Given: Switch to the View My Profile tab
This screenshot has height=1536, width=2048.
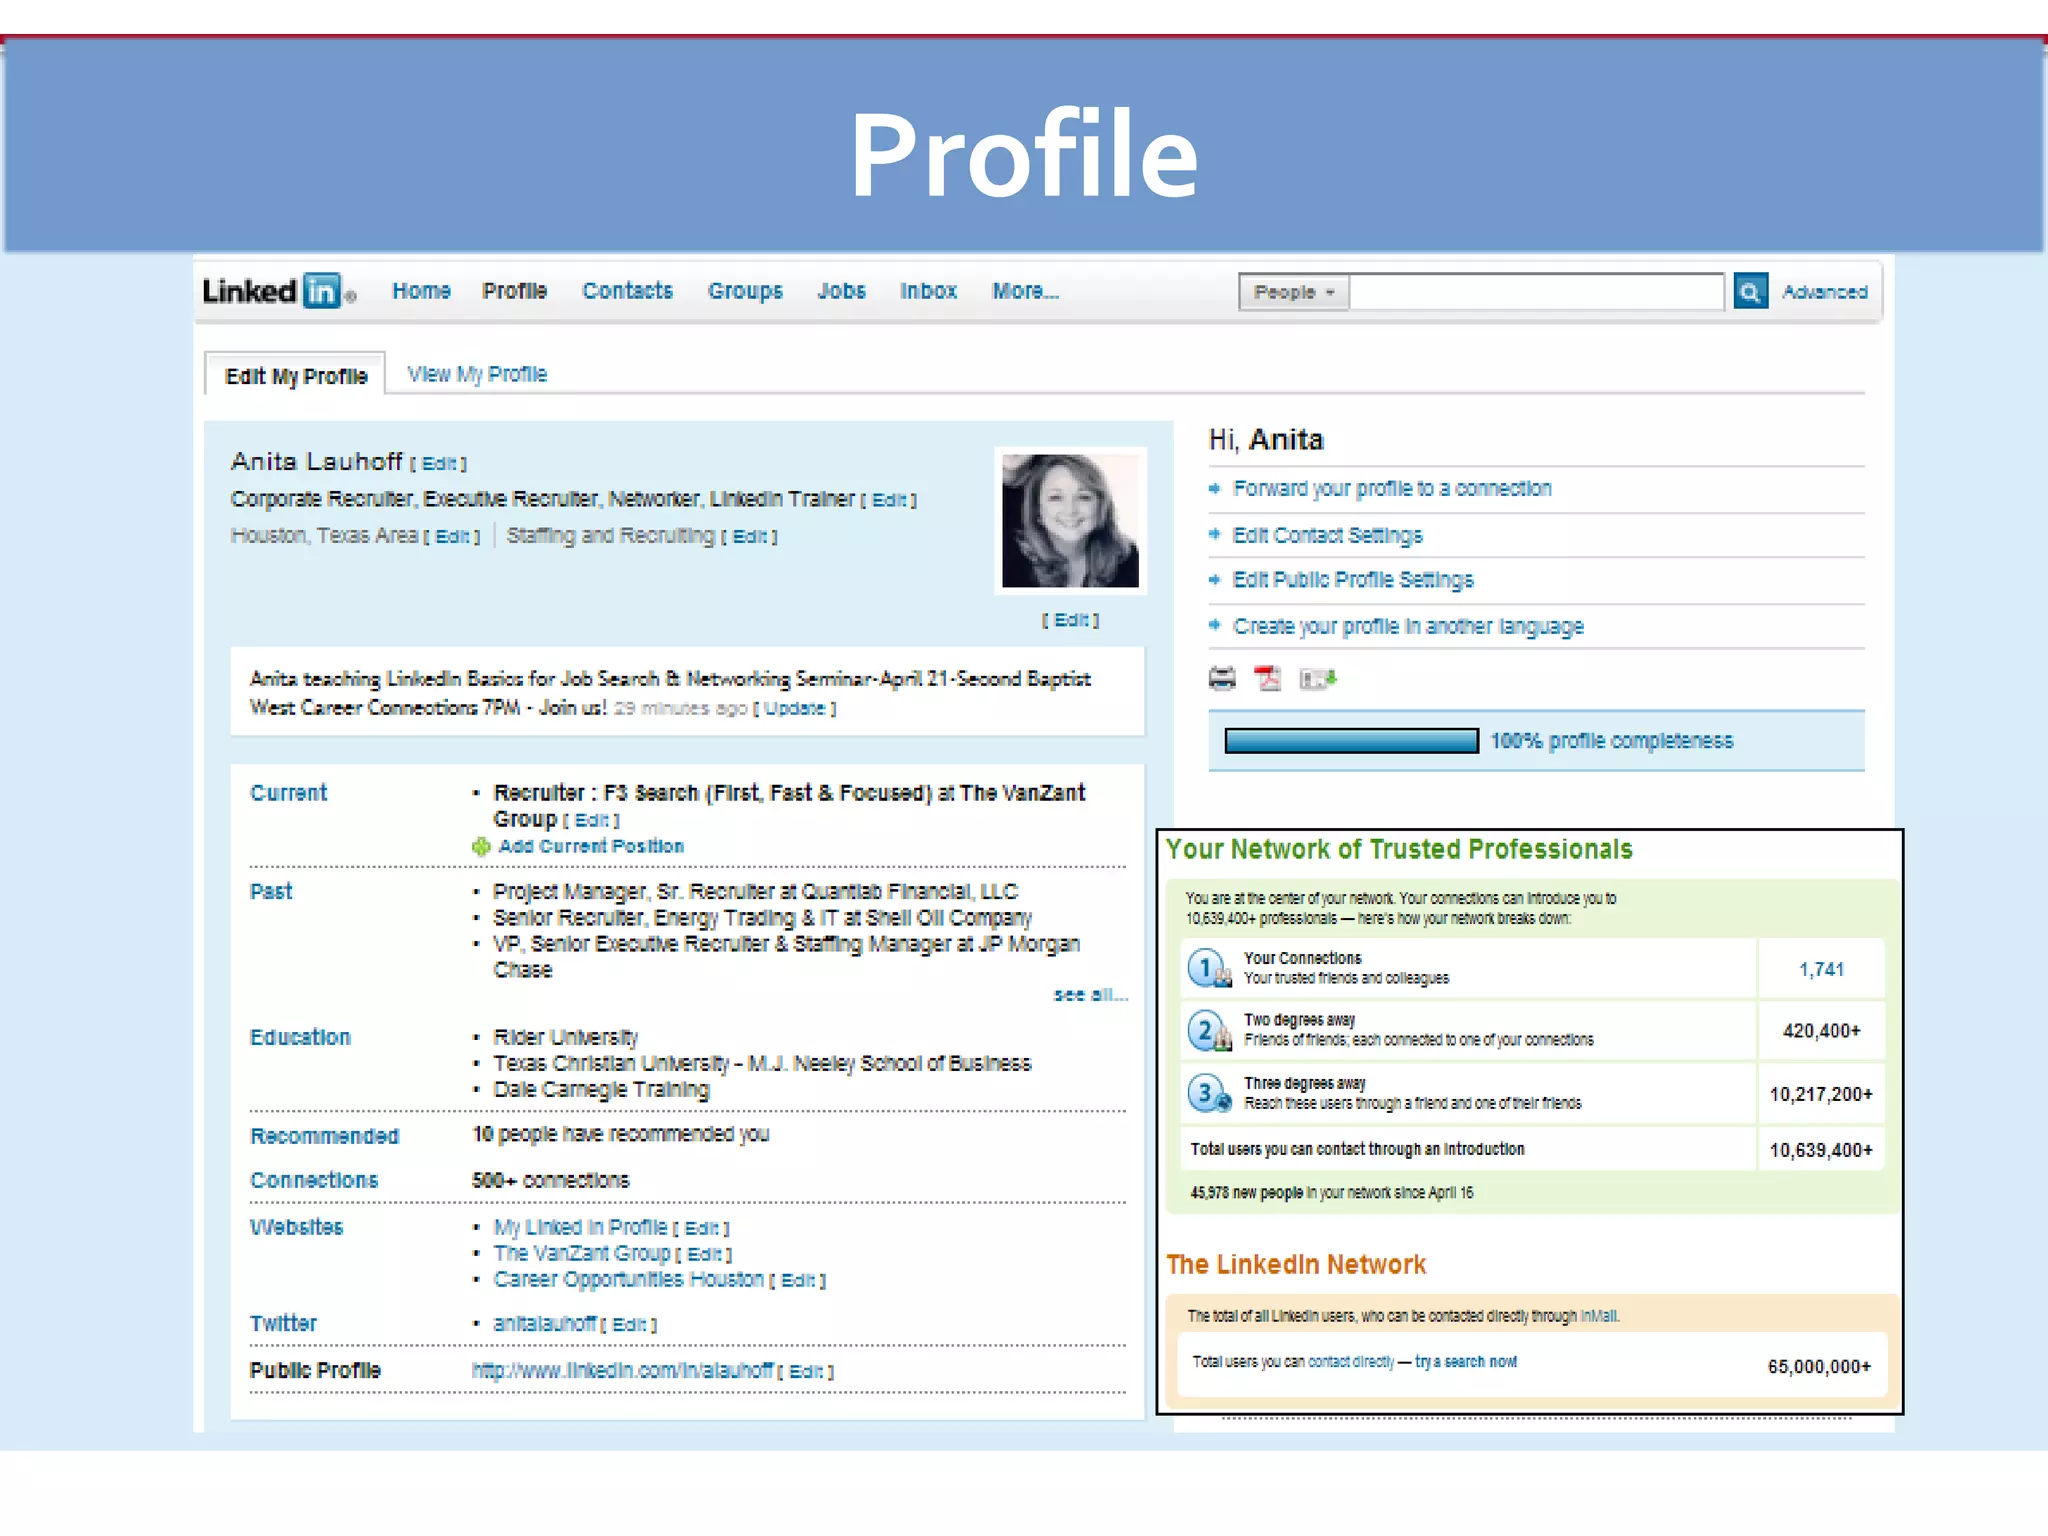Looking at the screenshot, I should (x=477, y=374).
